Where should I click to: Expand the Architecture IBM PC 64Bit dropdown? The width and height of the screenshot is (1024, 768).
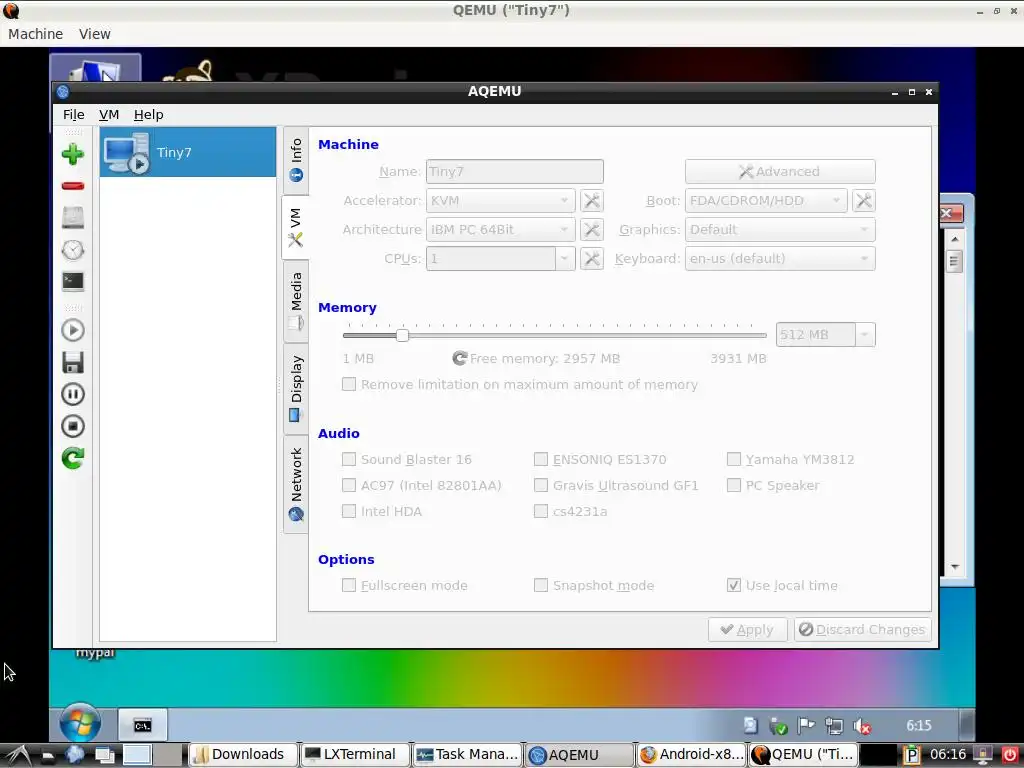click(500, 229)
